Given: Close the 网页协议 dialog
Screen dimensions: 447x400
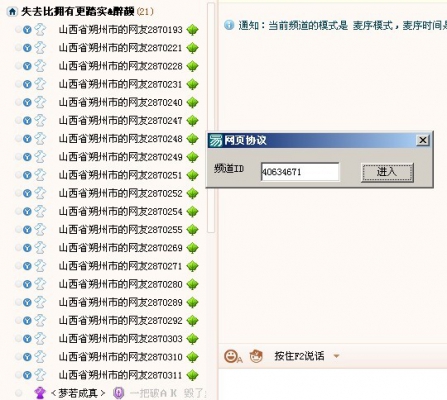Looking at the screenshot, I should (x=423, y=140).
